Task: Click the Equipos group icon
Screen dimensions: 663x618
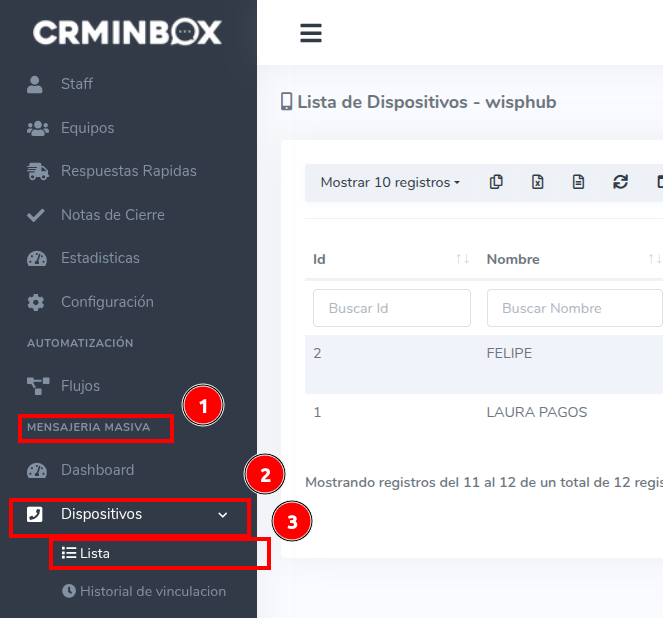Action: pyautogui.click(x=37, y=128)
